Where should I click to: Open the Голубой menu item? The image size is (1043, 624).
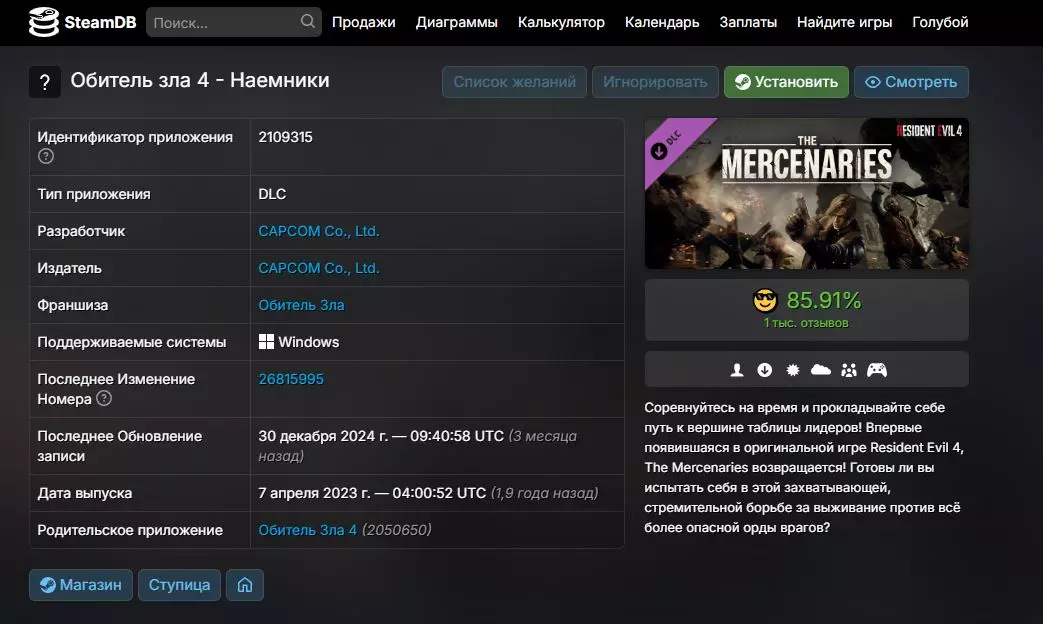(940, 22)
